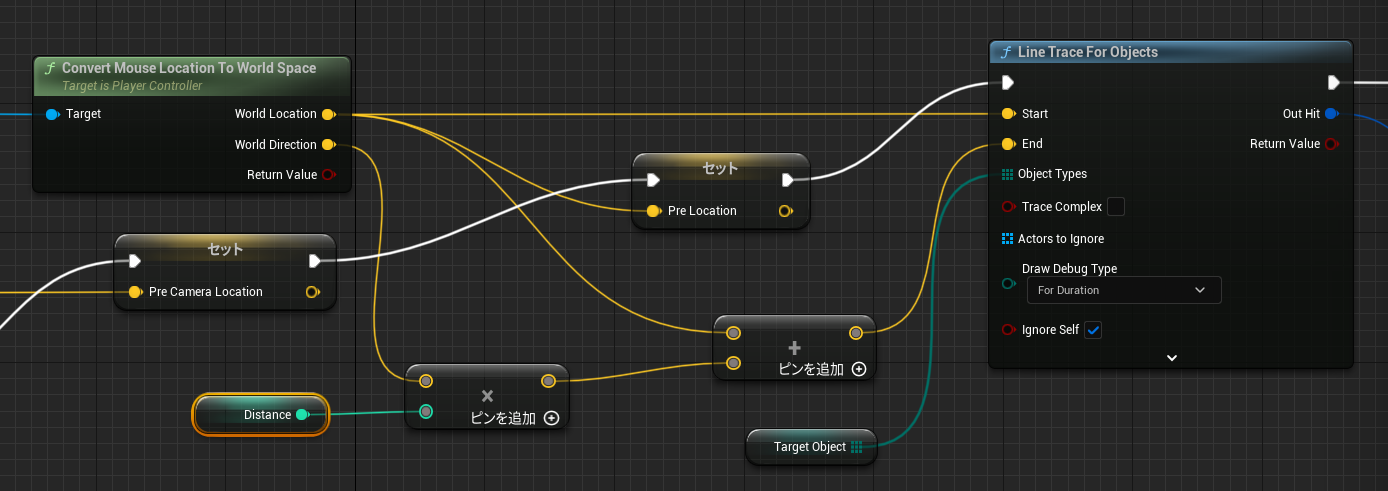Click the Ignore Self boolean pin
Viewport: 1388px width, 491px height.
[1008, 330]
